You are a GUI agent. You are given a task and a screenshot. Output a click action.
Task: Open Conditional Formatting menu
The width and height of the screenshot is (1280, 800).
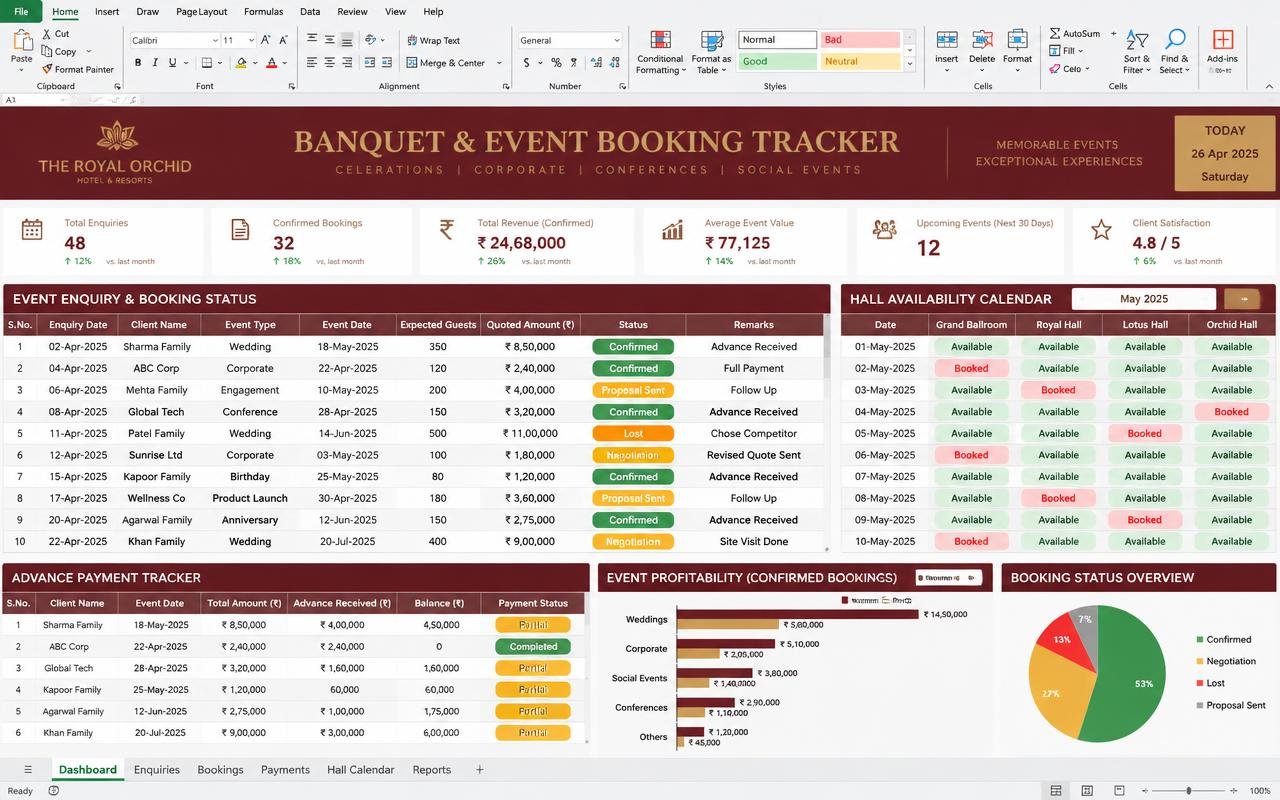(660, 52)
